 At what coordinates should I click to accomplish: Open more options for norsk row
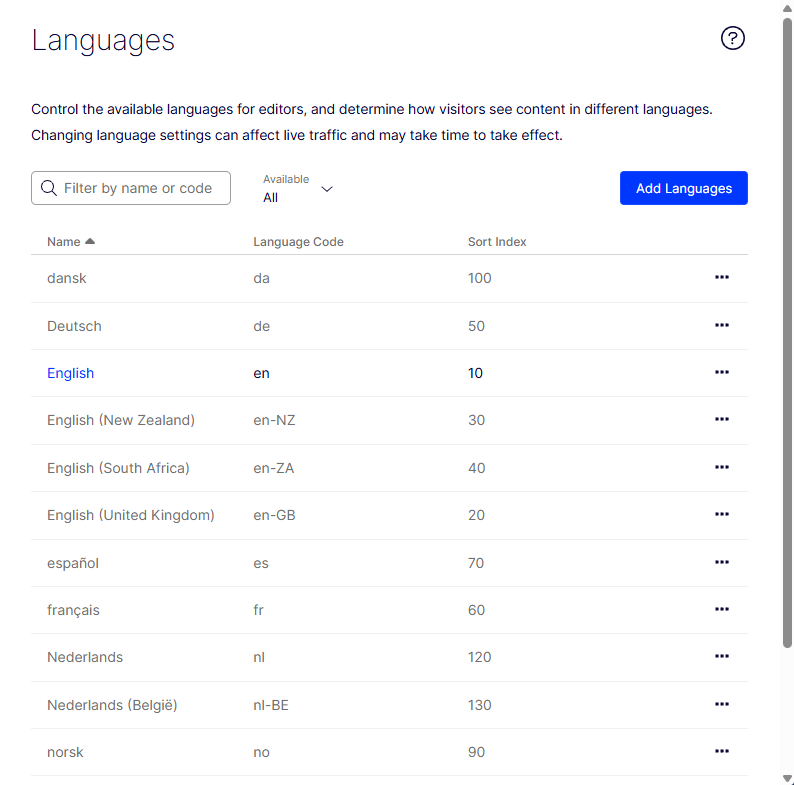click(x=722, y=752)
